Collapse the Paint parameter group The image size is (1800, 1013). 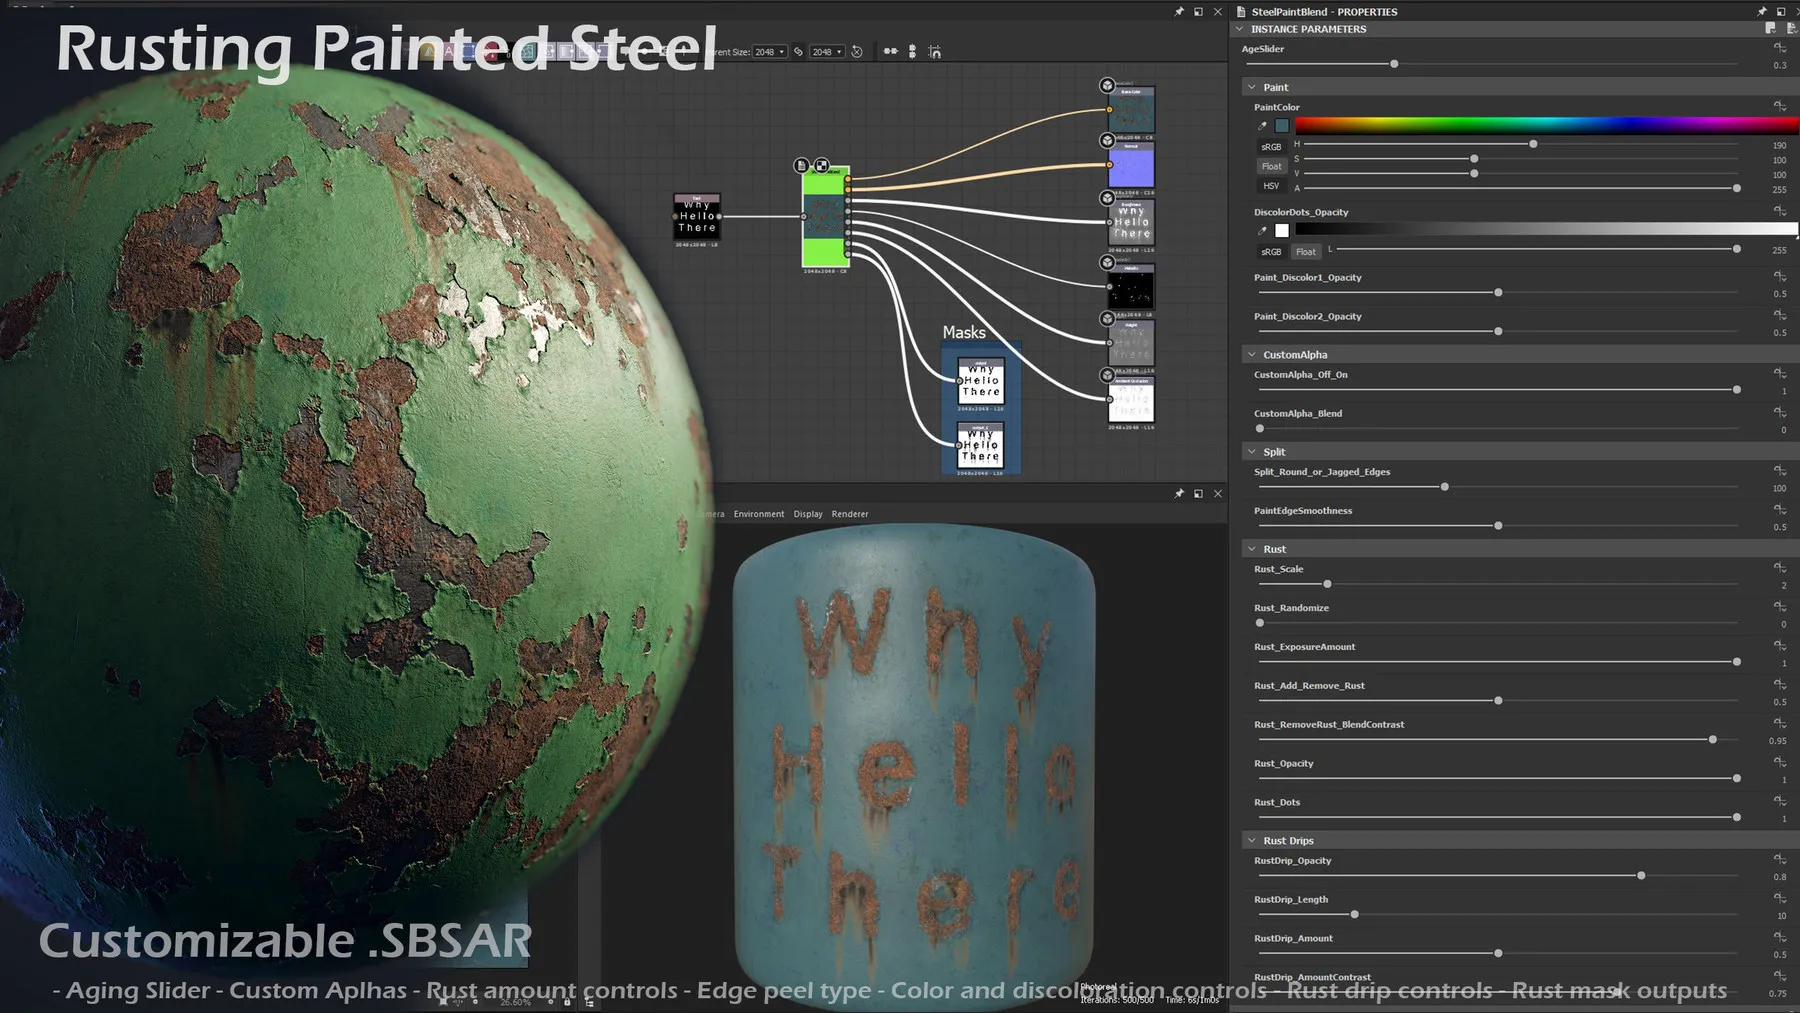[x=1252, y=87]
